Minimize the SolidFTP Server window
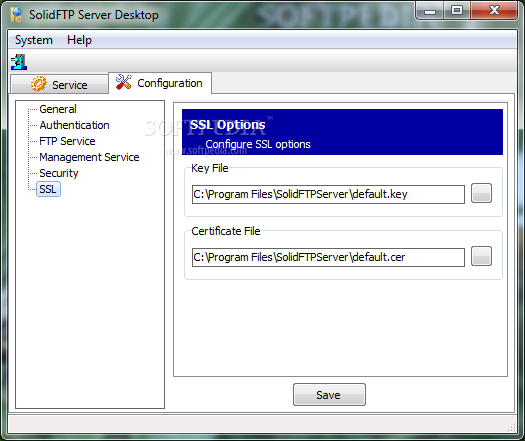525x441 pixels. coord(430,11)
